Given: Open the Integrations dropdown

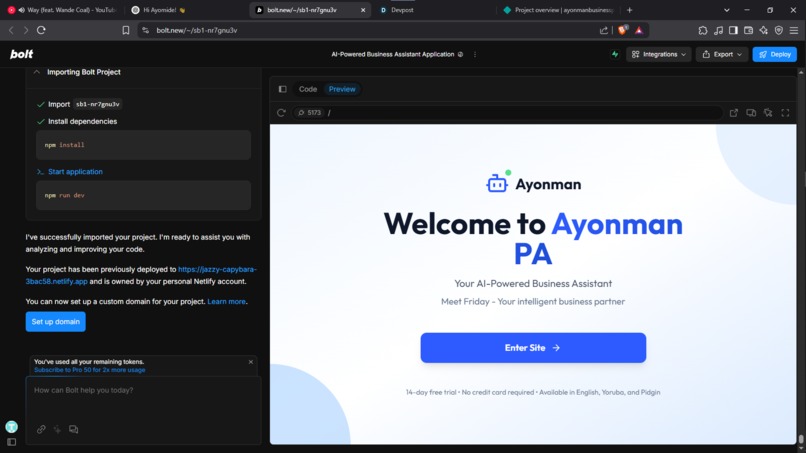Looking at the screenshot, I should 658,54.
